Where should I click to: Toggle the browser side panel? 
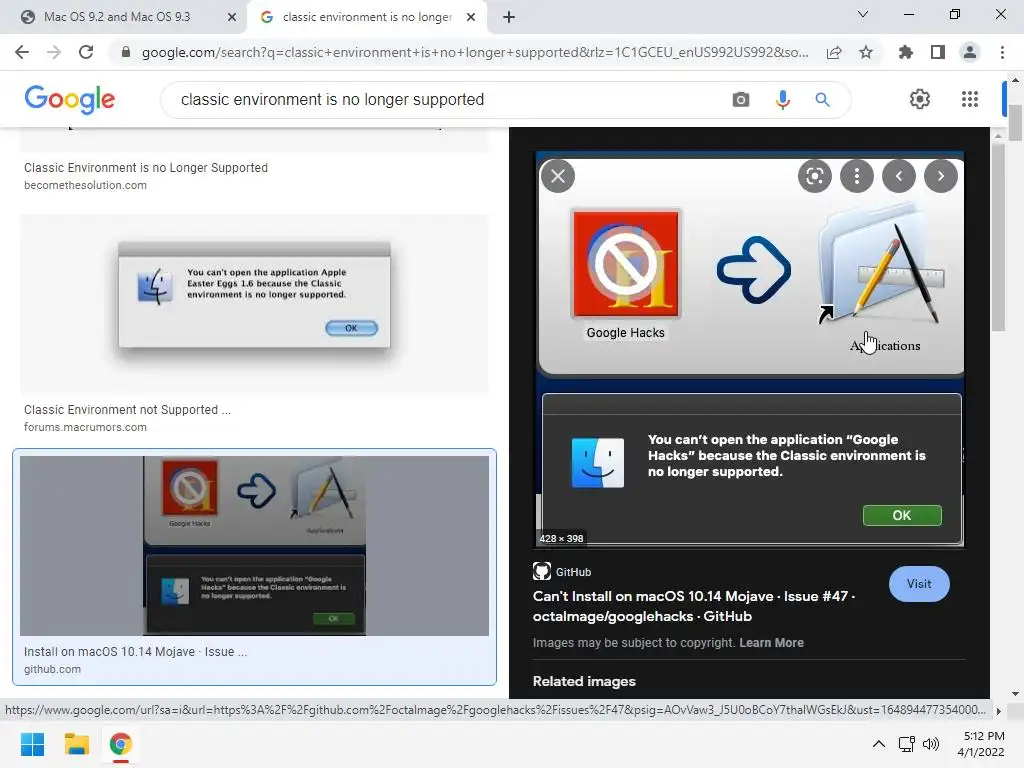[x=938, y=52]
